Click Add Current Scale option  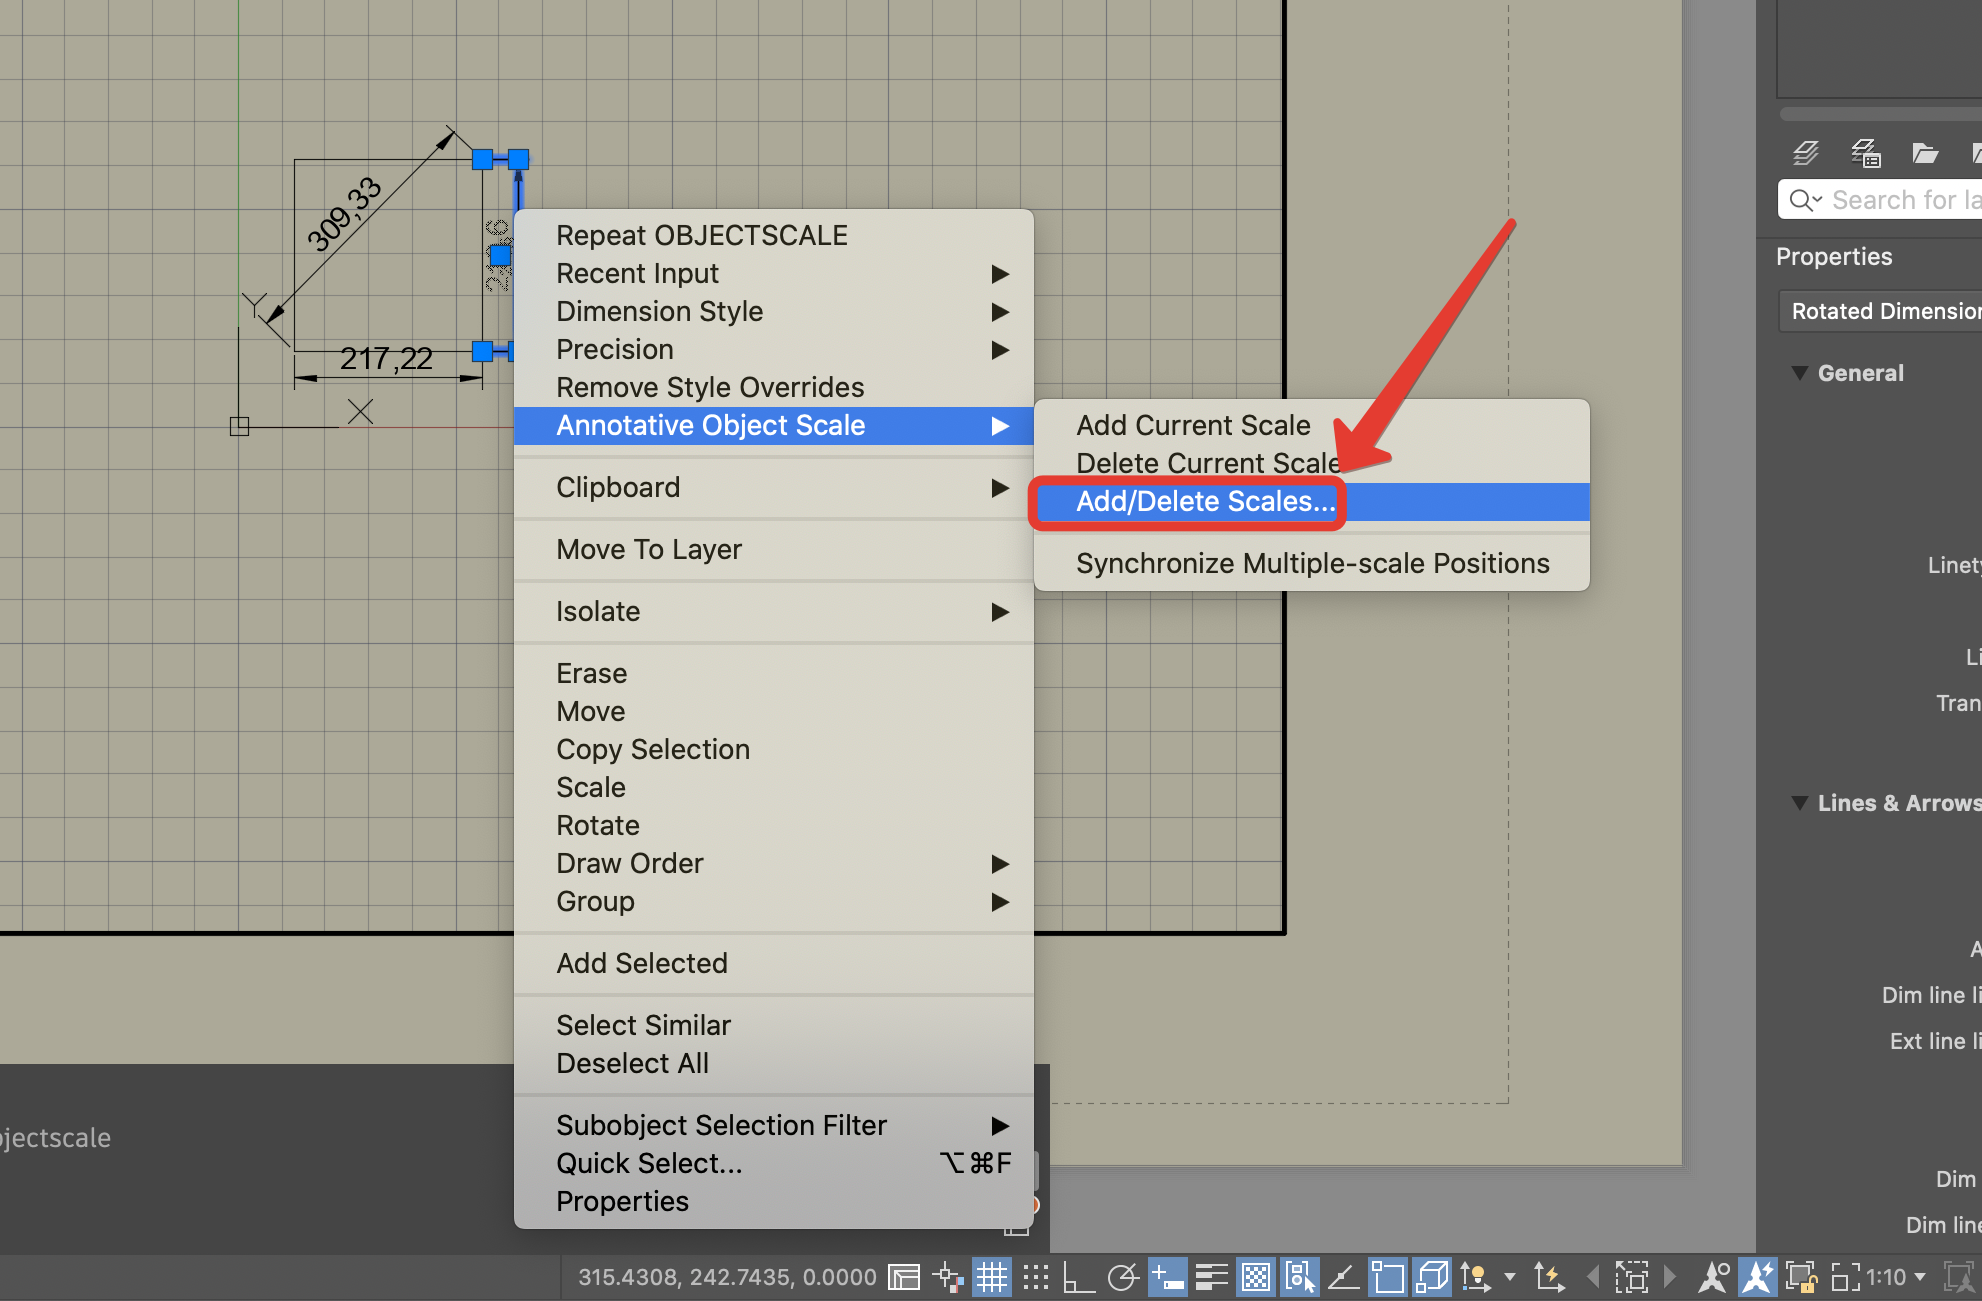[x=1192, y=425]
